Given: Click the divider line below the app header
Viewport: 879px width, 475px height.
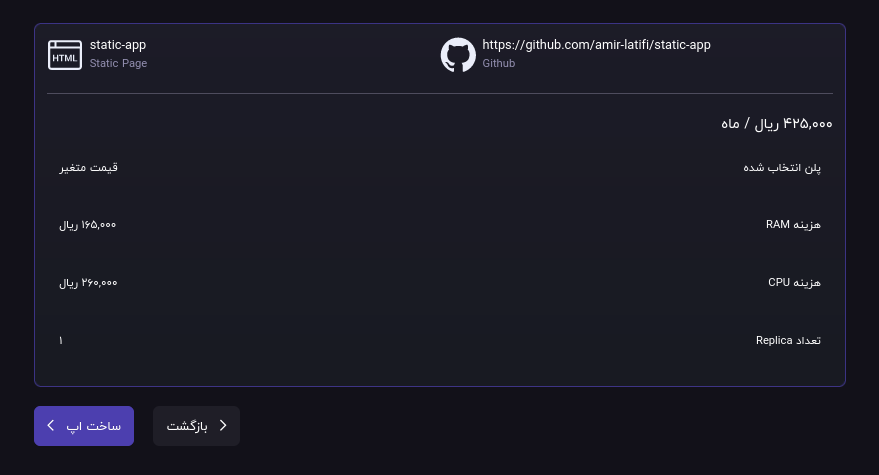Looking at the screenshot, I should pyautogui.click(x=440, y=94).
